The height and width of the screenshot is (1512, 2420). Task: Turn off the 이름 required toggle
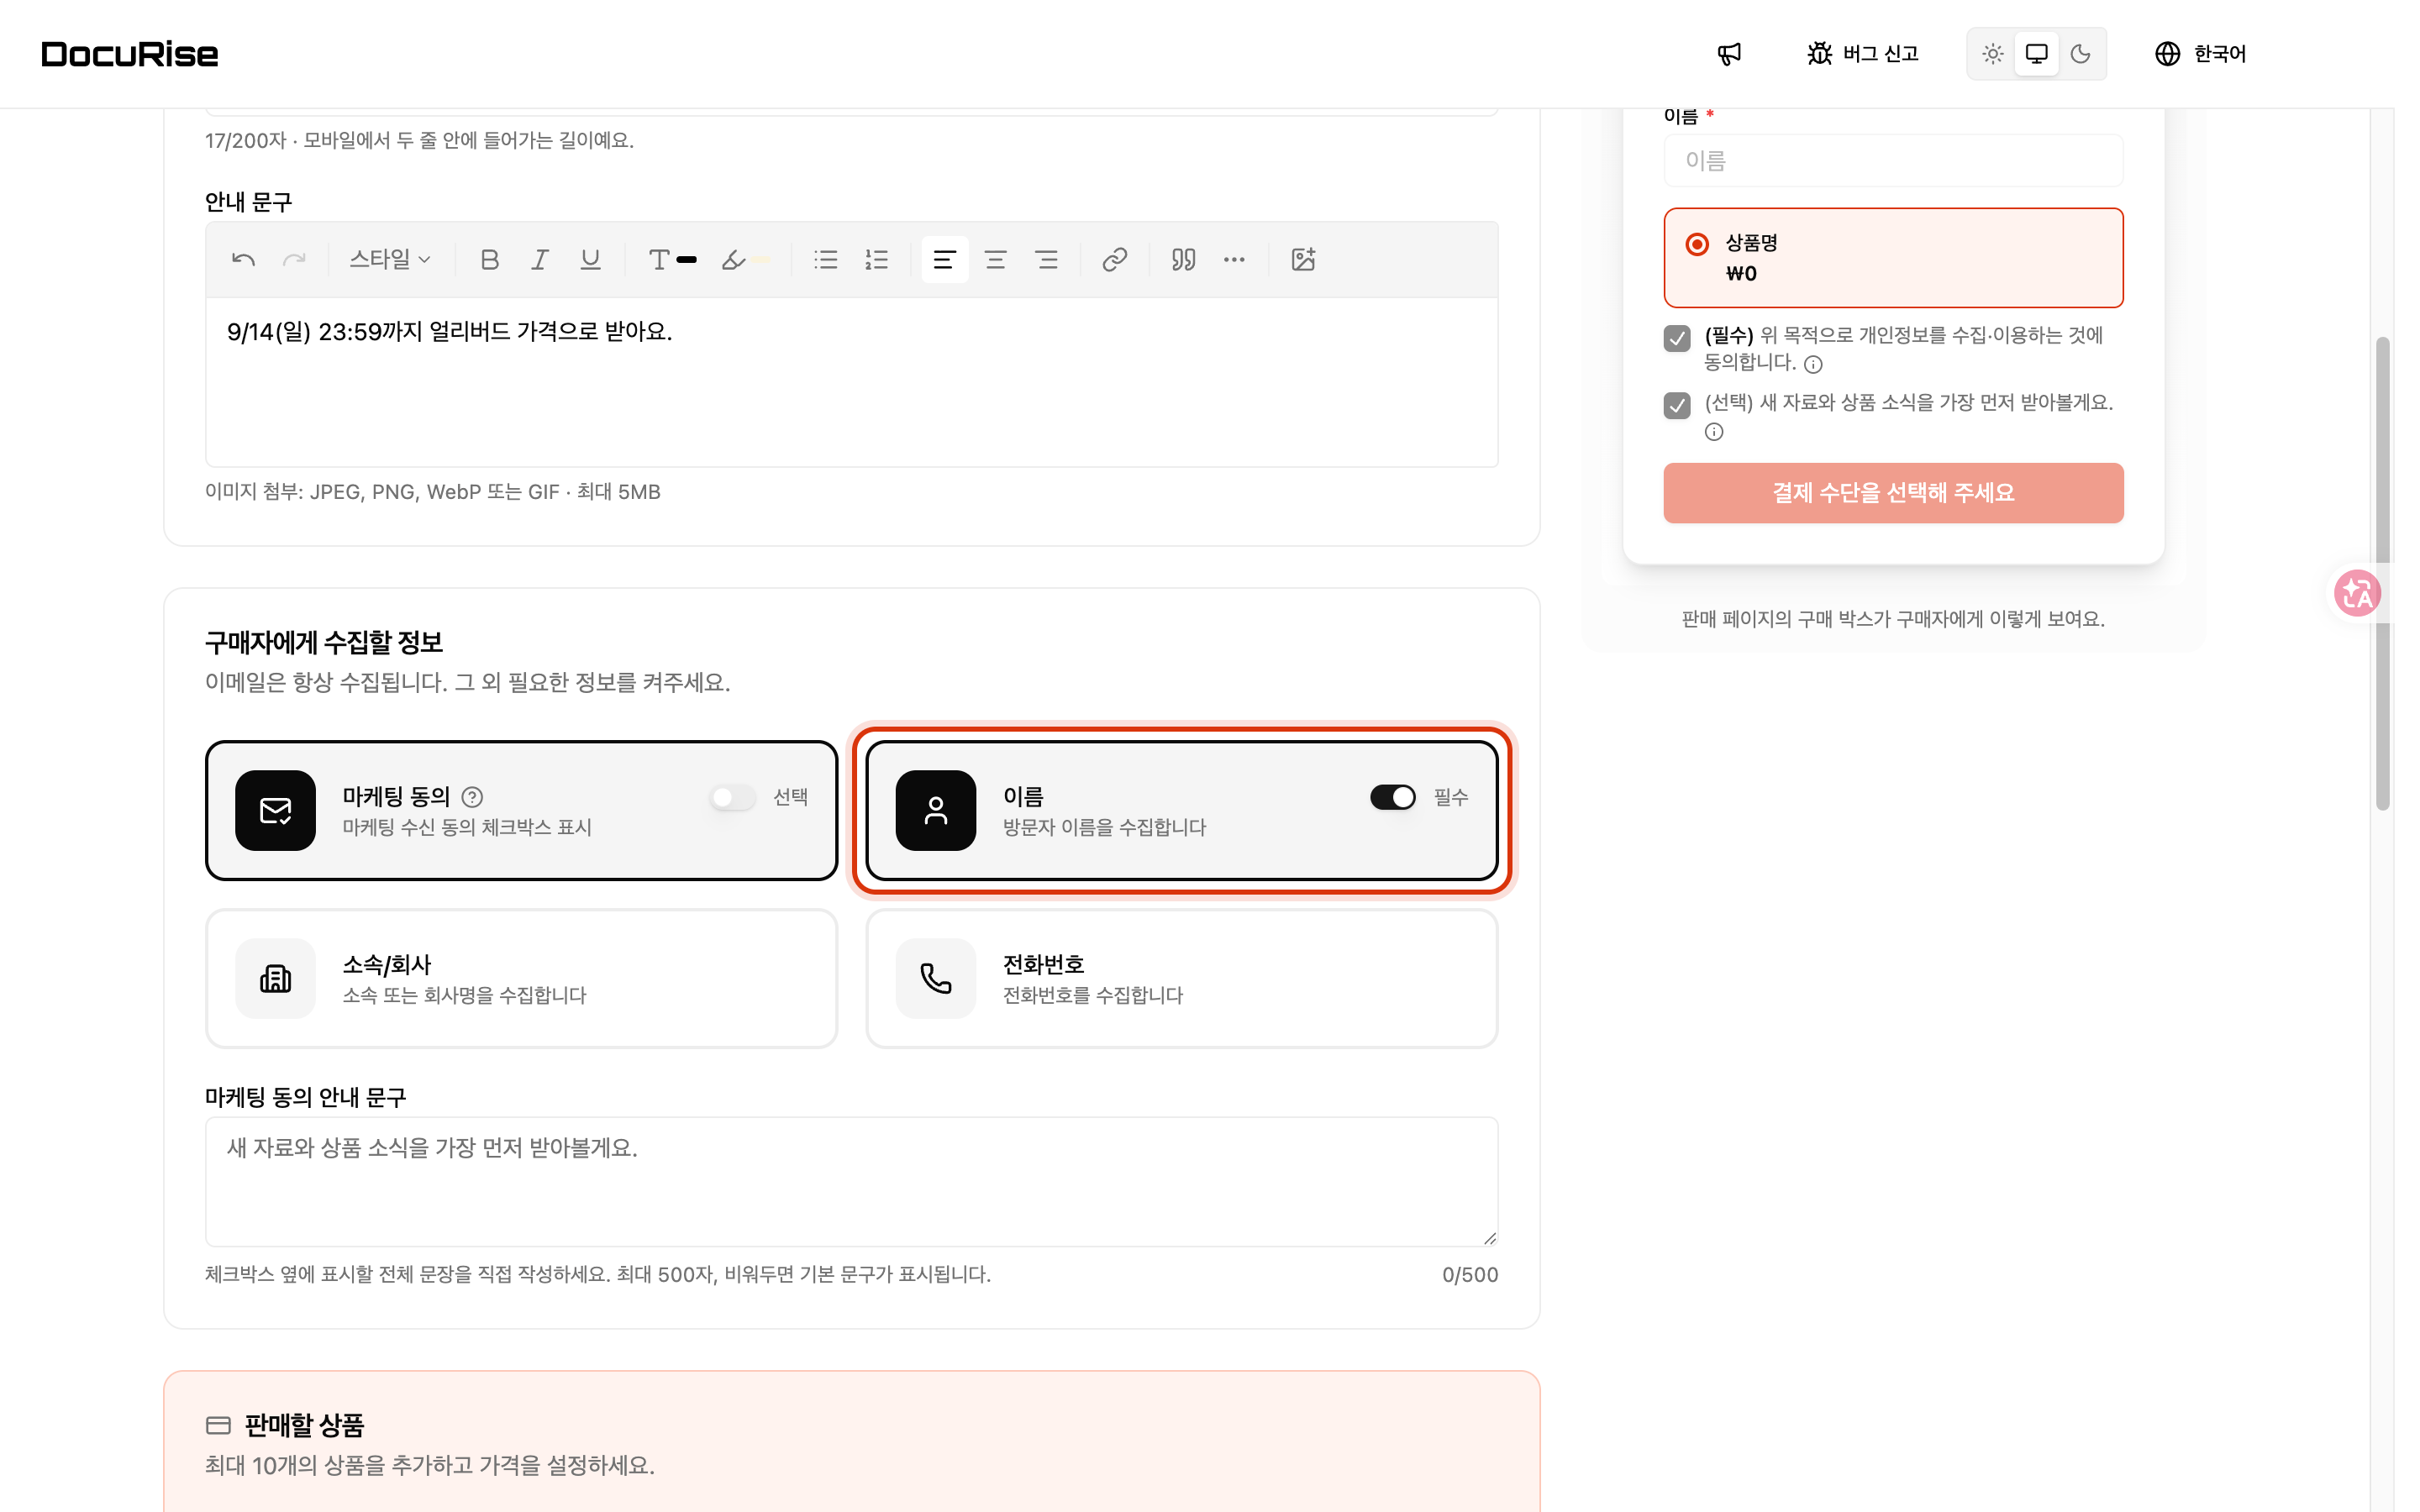tap(1393, 797)
